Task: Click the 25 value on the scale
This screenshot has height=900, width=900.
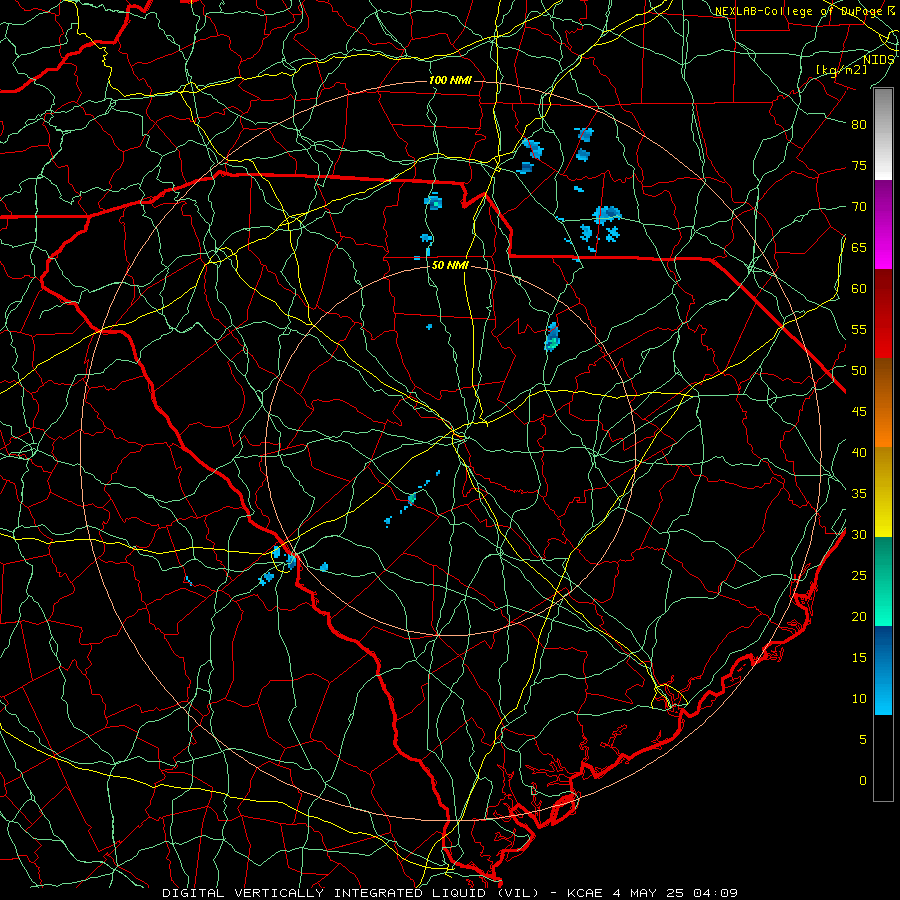Action: pos(859,576)
